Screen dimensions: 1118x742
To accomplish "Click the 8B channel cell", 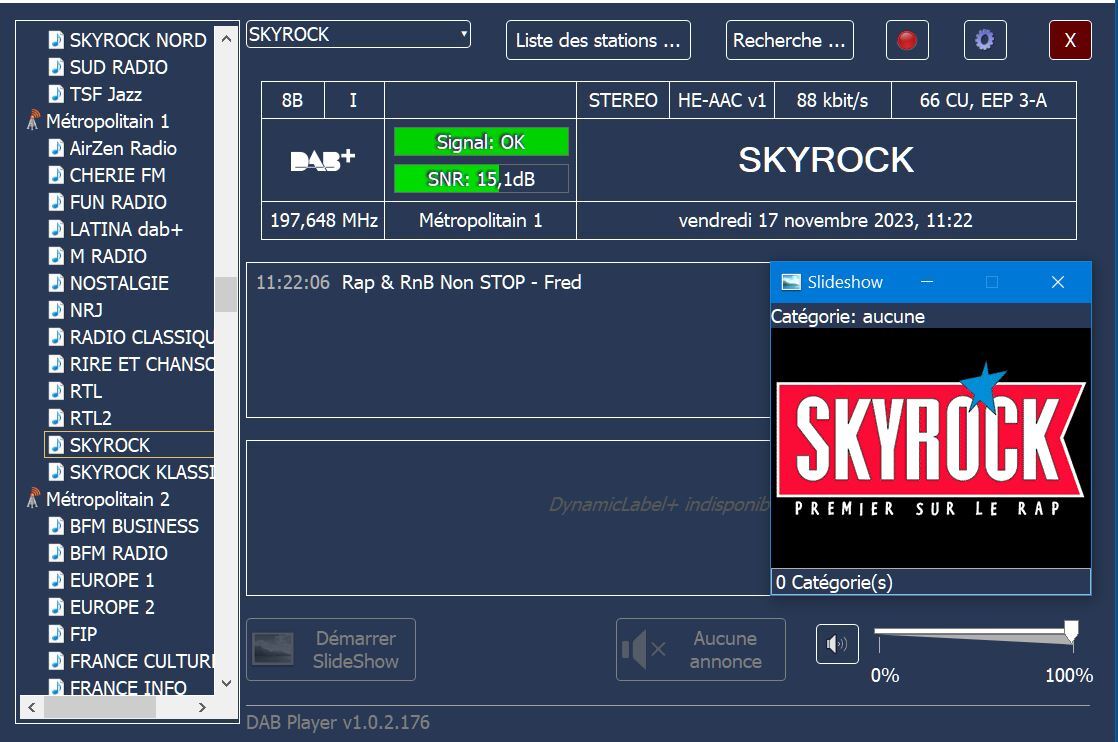I will coord(292,101).
